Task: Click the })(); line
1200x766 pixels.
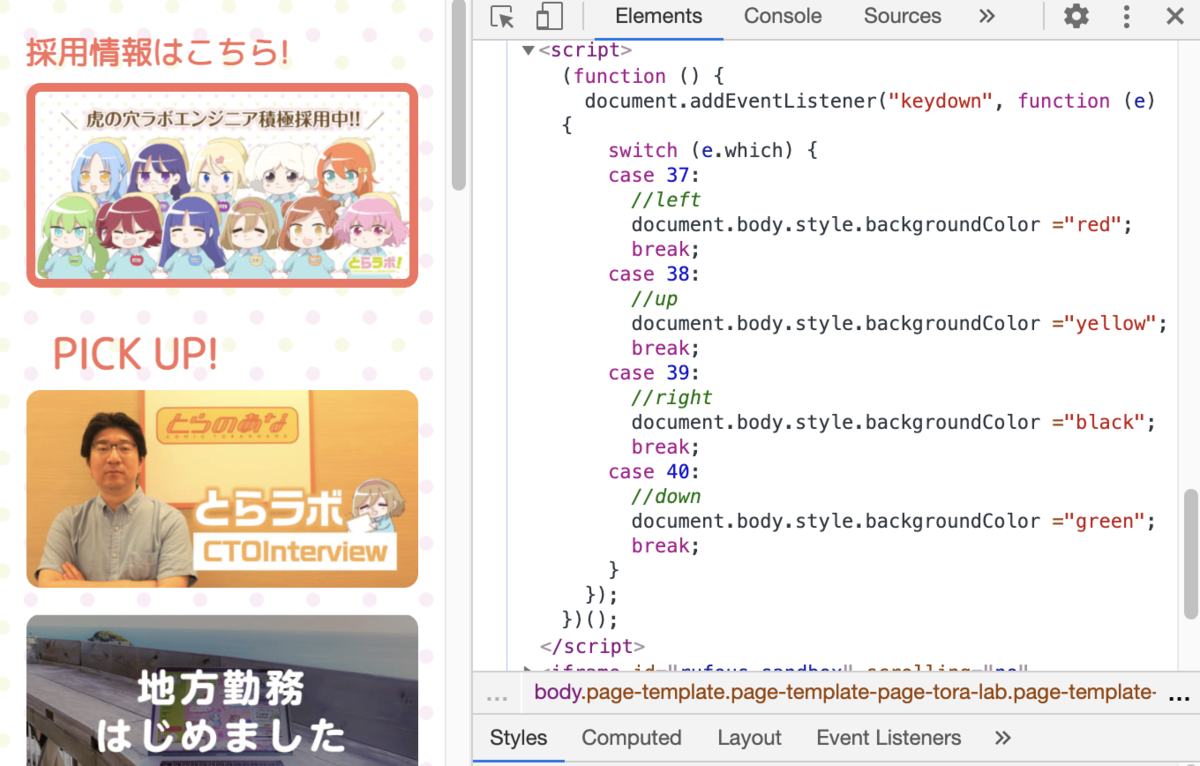Action: (x=591, y=620)
